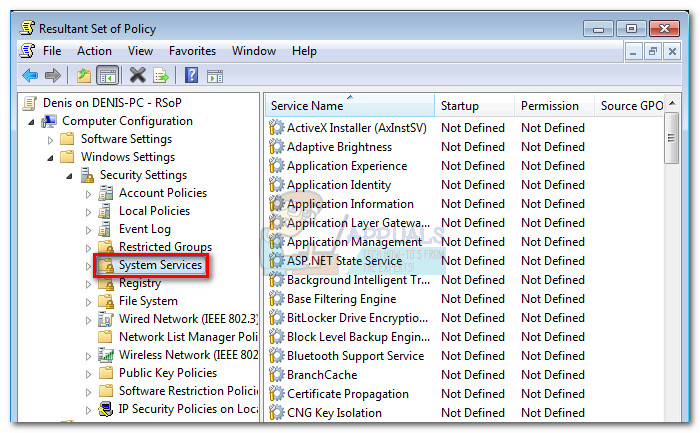700x433 pixels.
Task: Click the Startup column header
Action: [460, 105]
